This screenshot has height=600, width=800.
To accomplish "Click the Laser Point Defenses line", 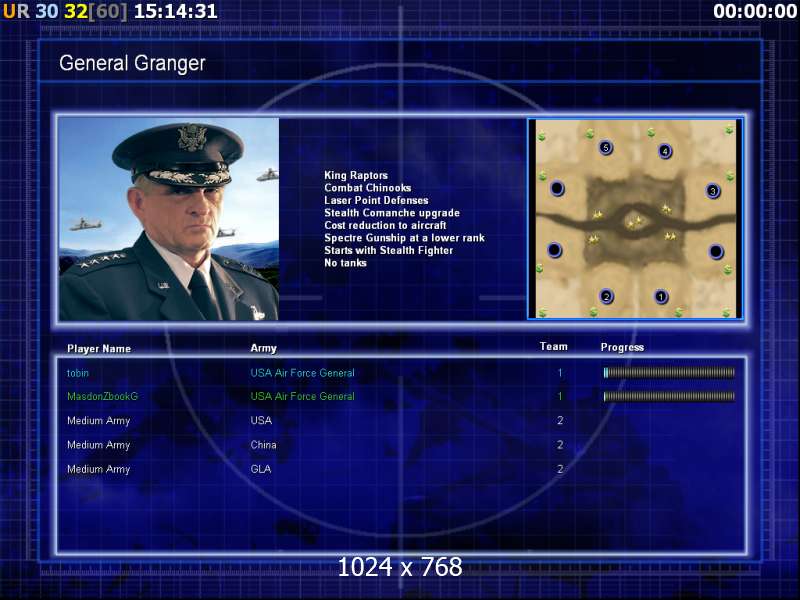I will (377, 200).
